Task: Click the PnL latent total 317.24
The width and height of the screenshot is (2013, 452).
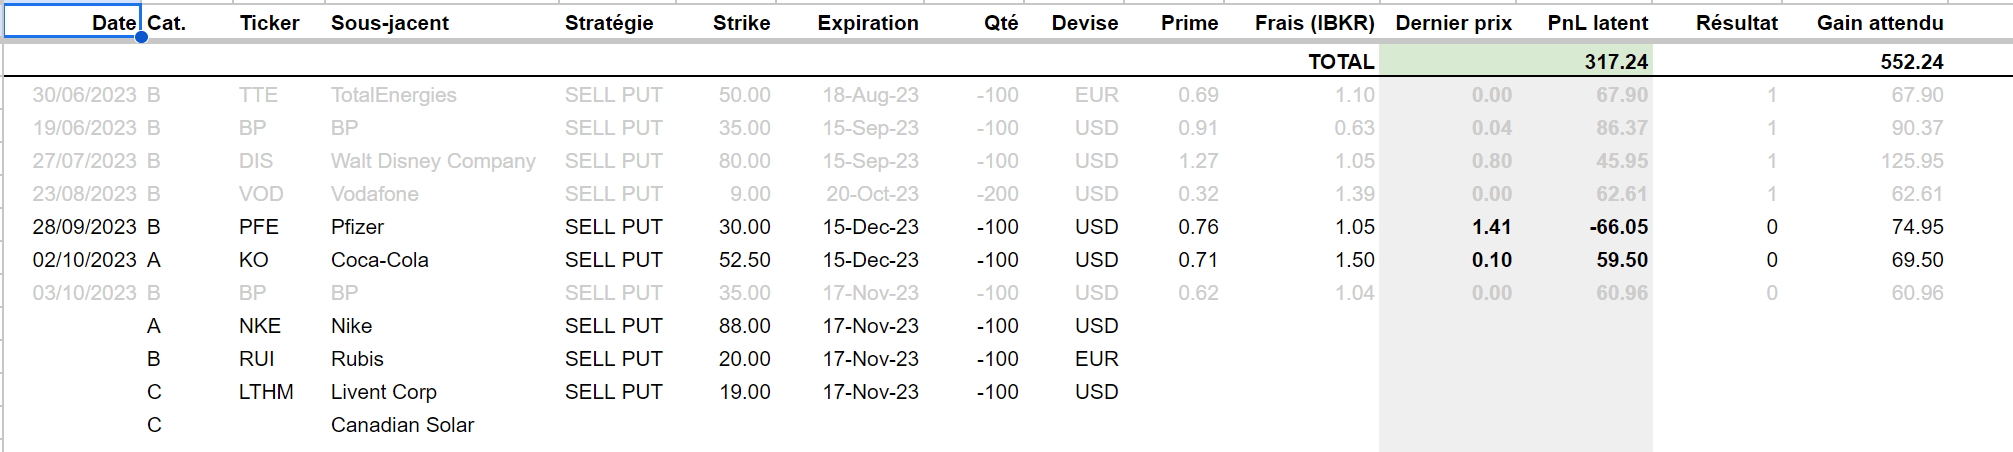Action: tap(1616, 62)
